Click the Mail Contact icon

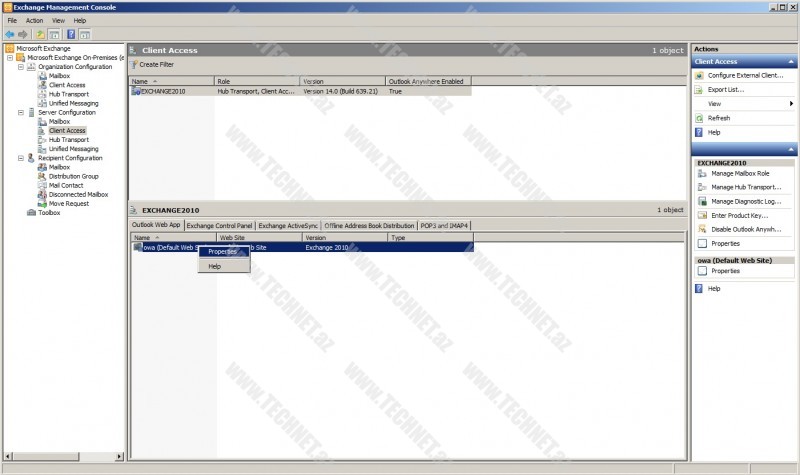(x=42, y=186)
